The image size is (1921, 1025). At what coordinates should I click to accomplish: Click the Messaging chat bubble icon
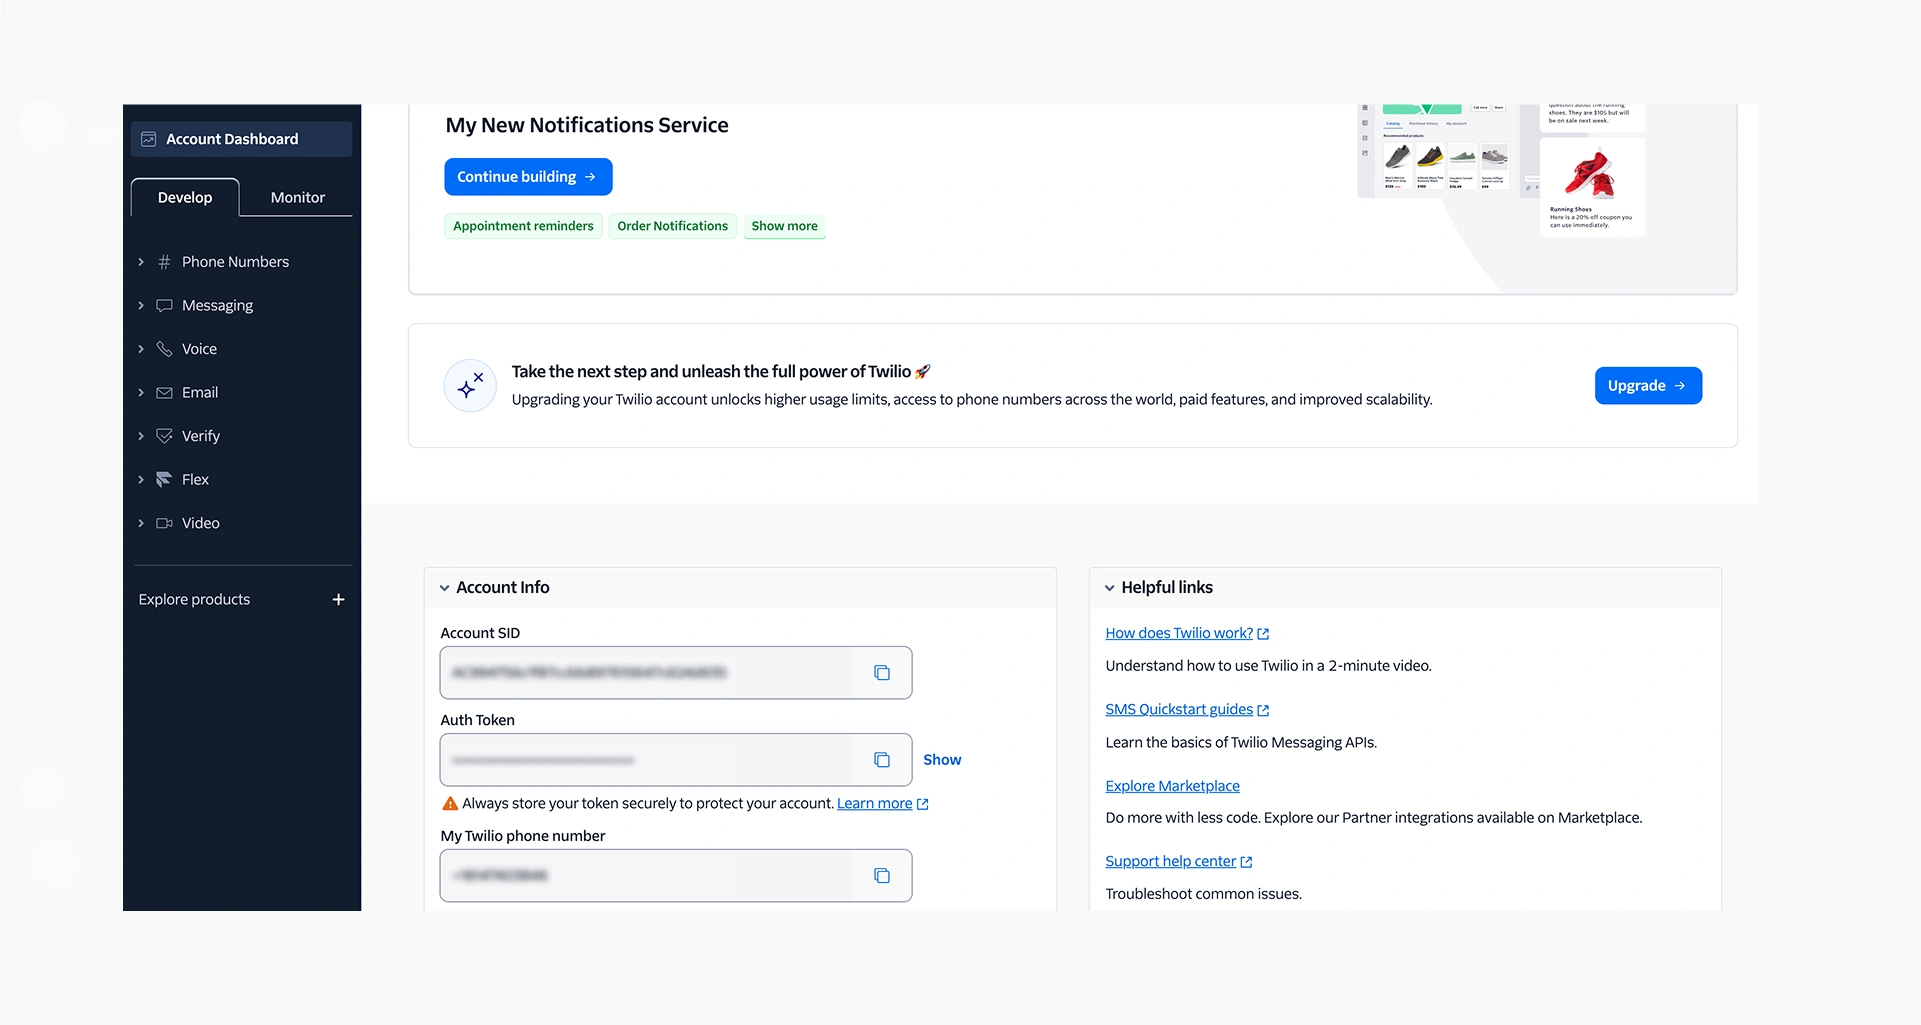(x=164, y=305)
